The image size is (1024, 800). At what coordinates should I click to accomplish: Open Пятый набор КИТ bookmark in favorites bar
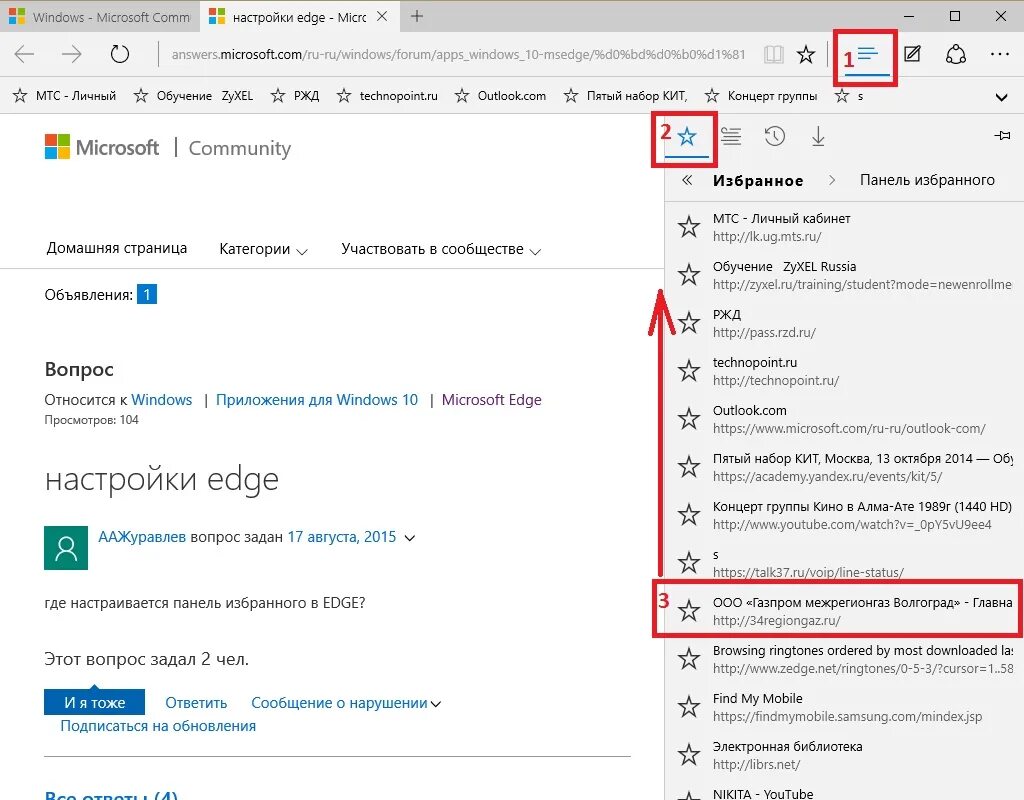pos(626,96)
